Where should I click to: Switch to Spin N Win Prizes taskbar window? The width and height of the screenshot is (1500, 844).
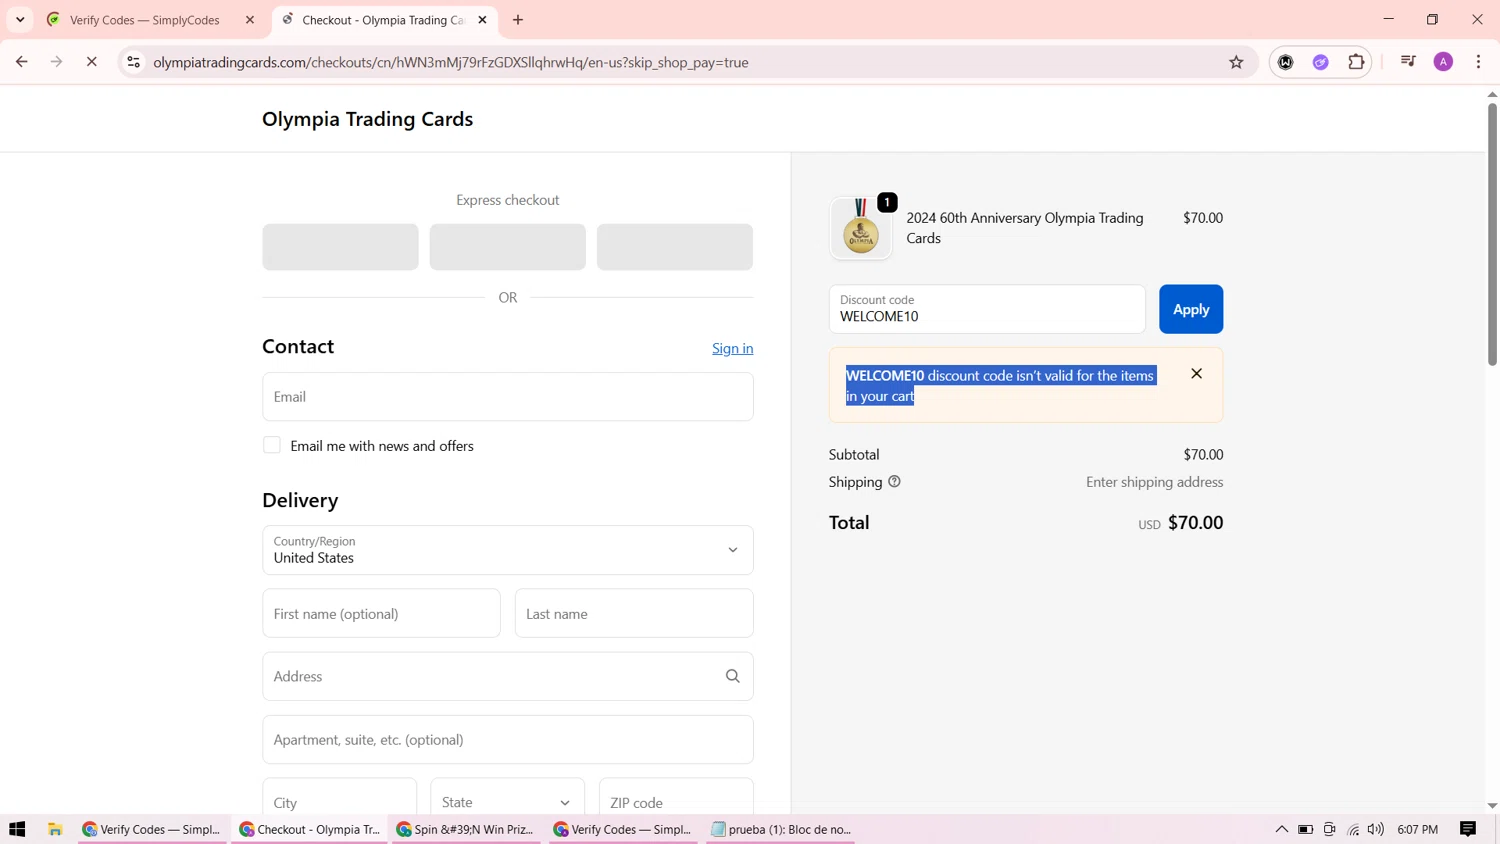click(x=466, y=829)
